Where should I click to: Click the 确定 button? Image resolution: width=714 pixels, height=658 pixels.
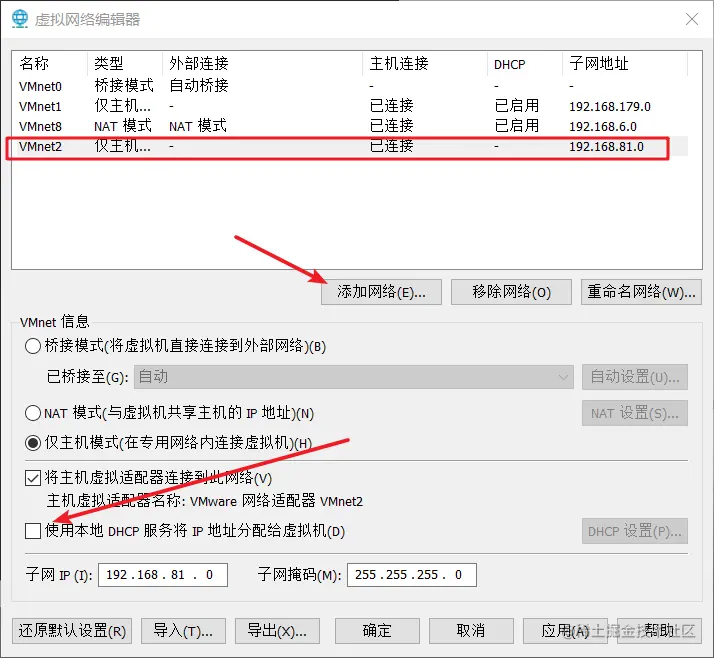377,631
